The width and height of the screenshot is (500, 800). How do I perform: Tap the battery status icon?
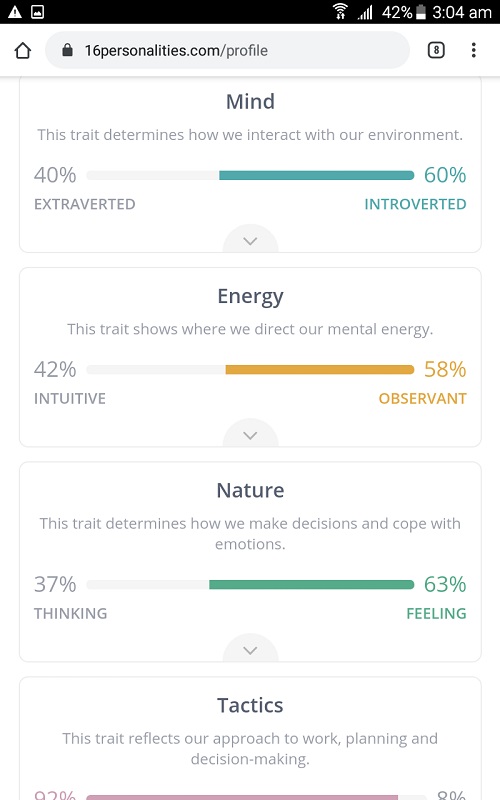click(420, 12)
